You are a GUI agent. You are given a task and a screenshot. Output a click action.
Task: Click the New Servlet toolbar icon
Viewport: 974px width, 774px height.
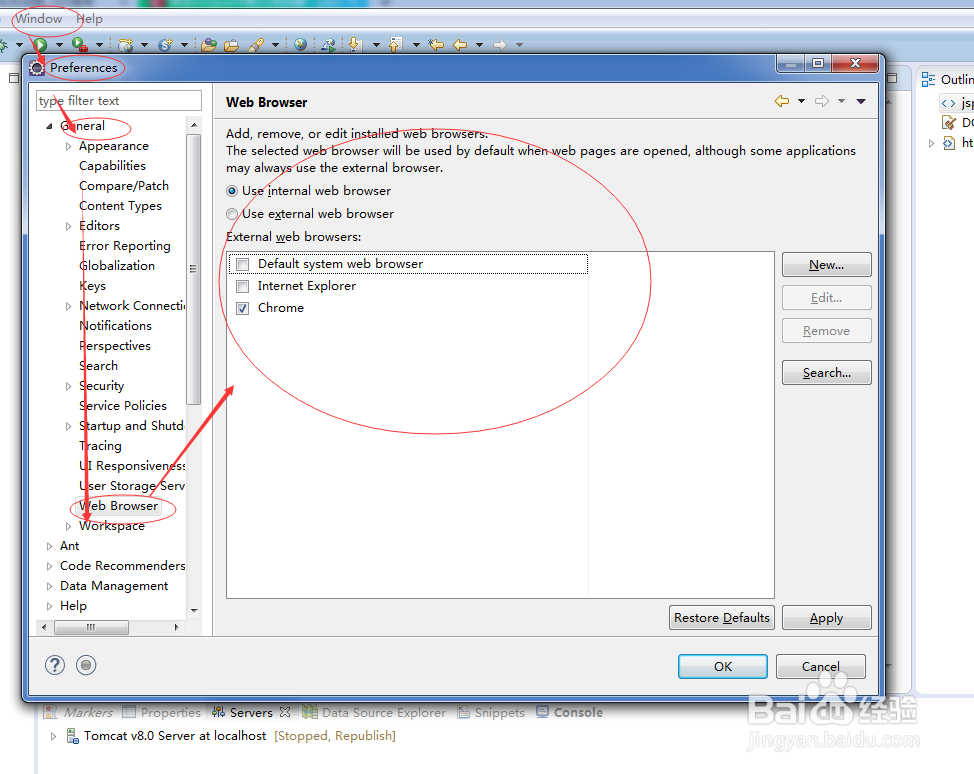coord(165,45)
